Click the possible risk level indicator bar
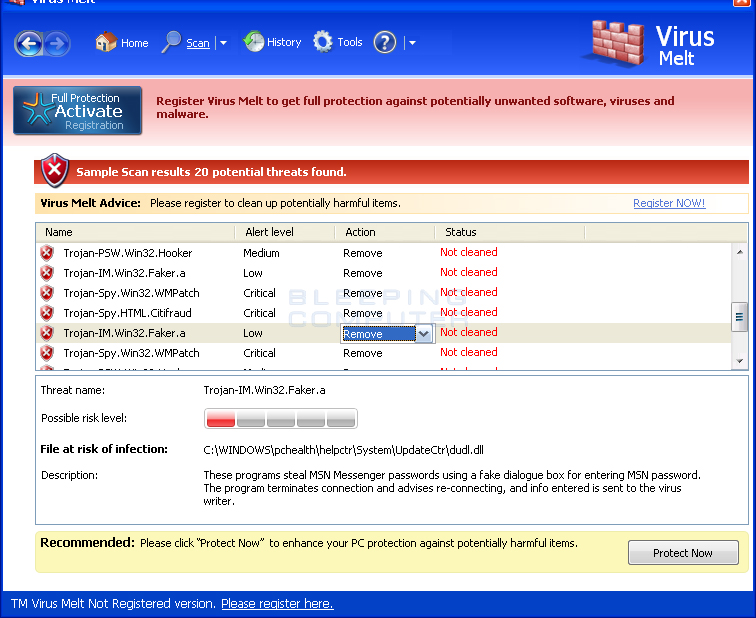Viewport: 756px width, 618px height. point(280,419)
